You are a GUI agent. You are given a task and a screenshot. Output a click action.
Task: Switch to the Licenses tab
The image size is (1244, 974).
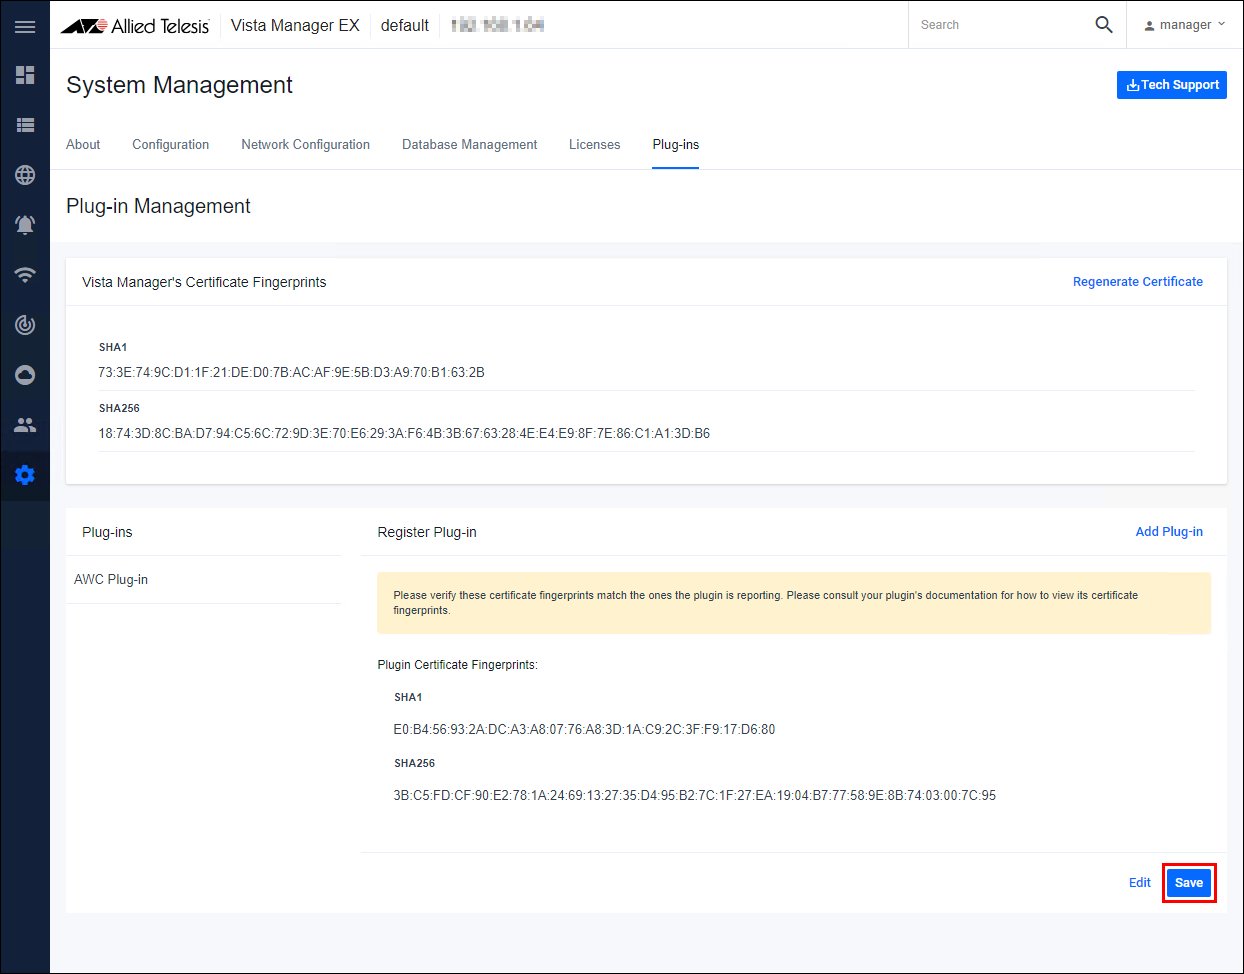tap(594, 145)
